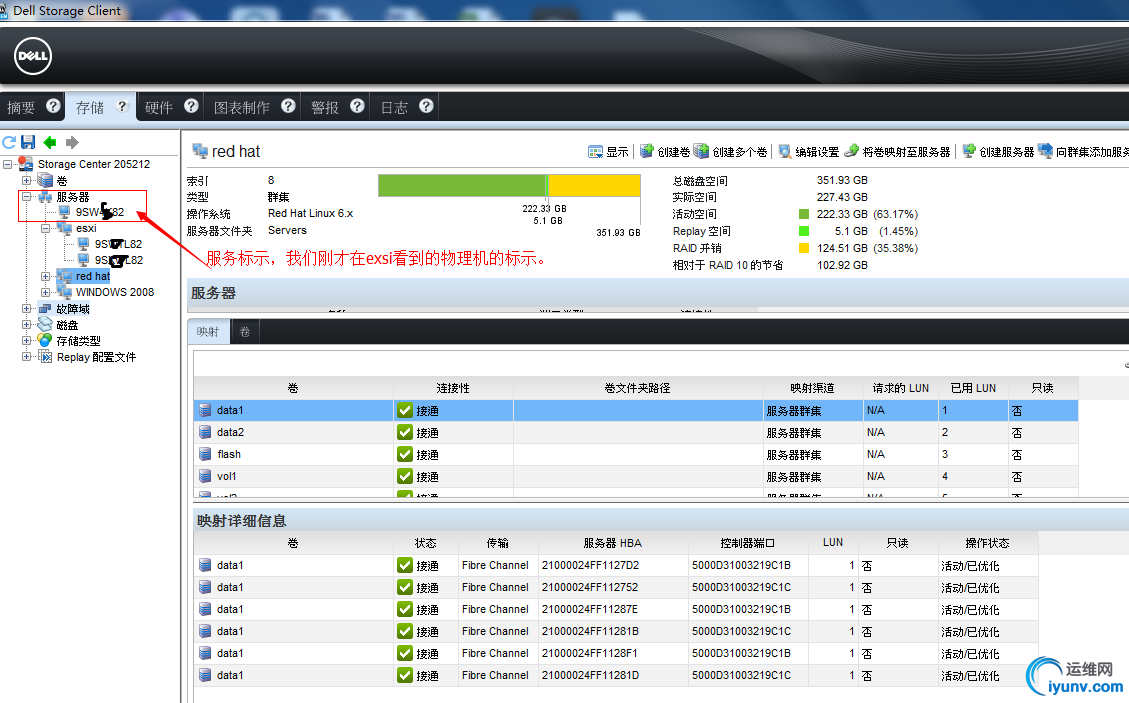Collapse the 服务器 tree node
The height and width of the screenshot is (703, 1129).
pyautogui.click(x=27, y=197)
